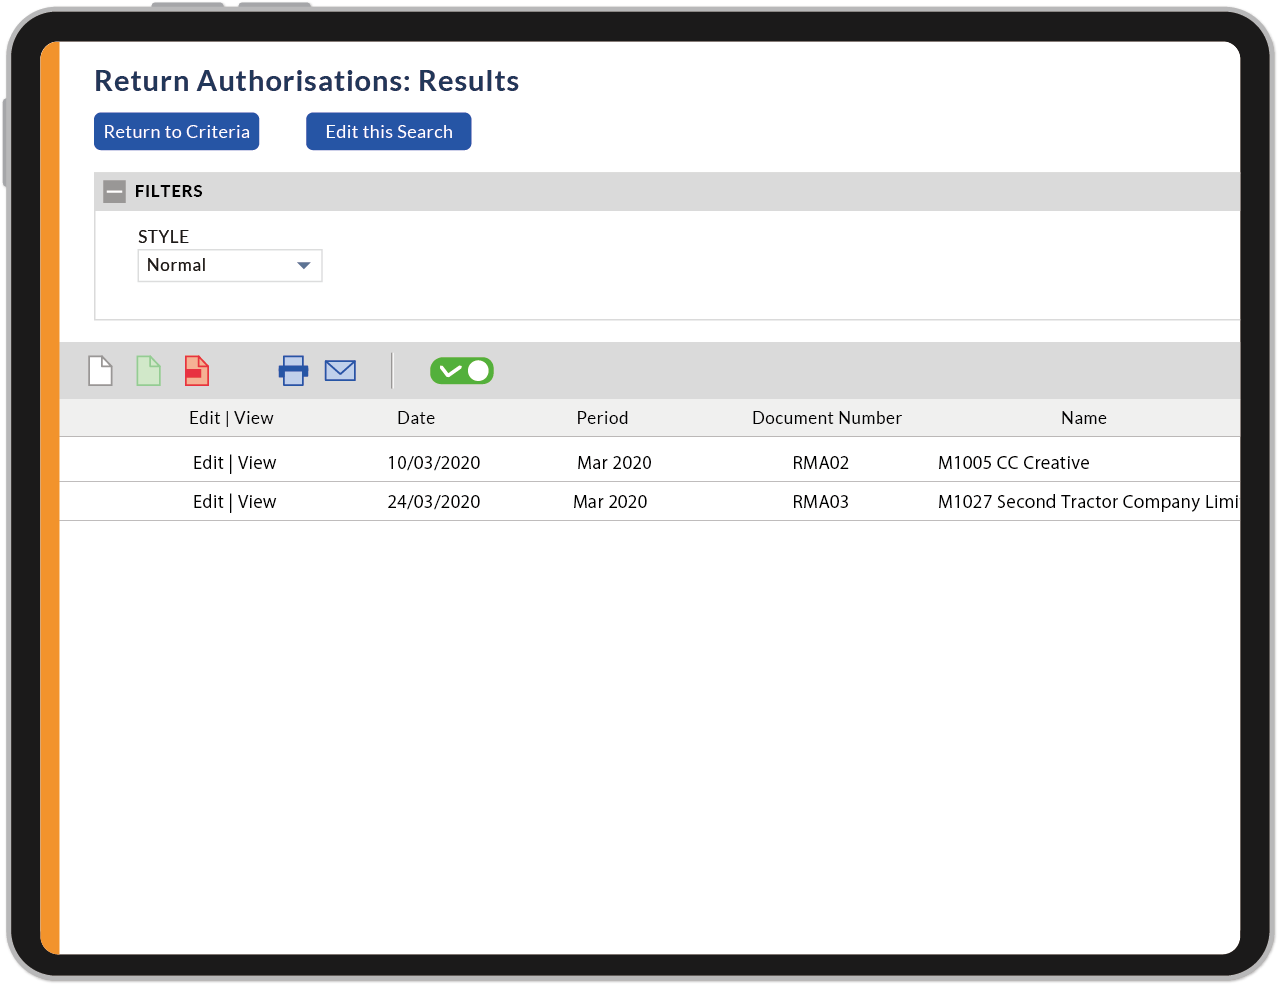
Task: Click the Name column header
Action: pyautogui.click(x=1083, y=418)
